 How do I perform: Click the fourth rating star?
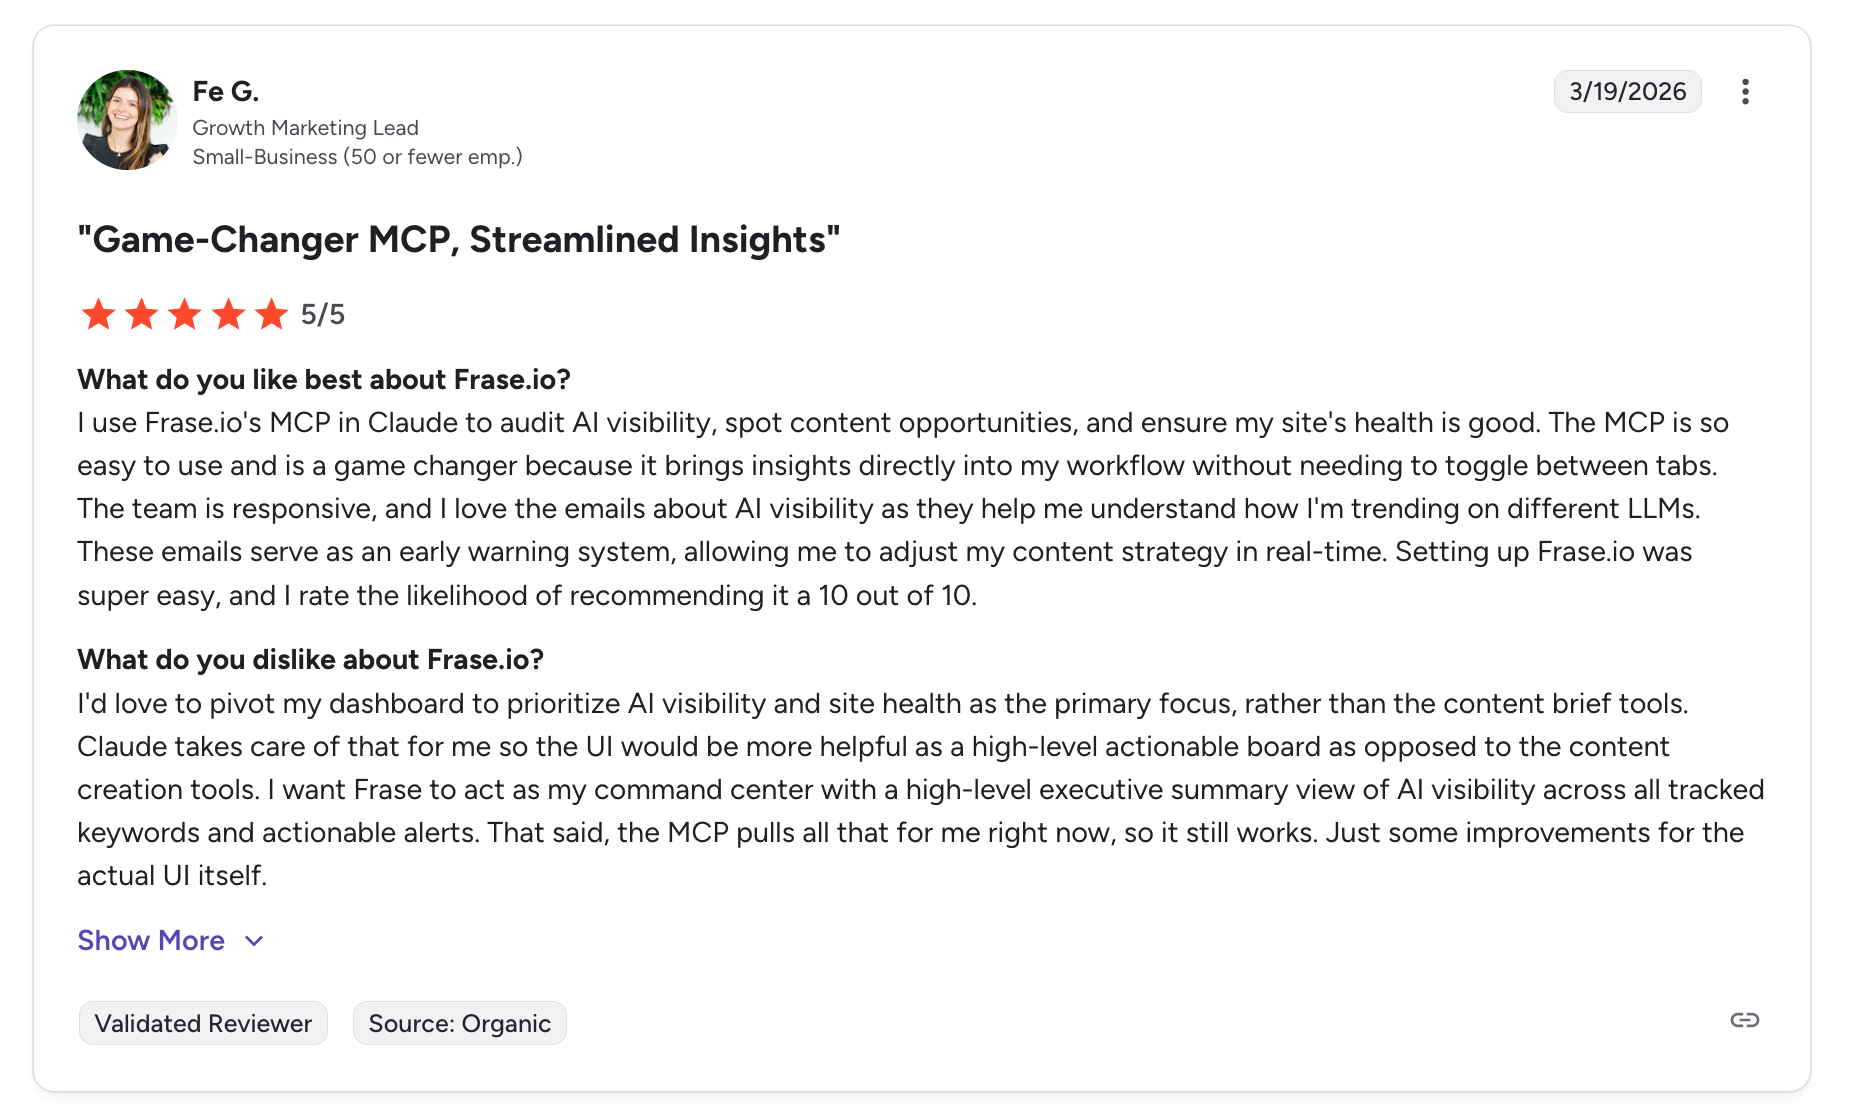click(x=229, y=314)
